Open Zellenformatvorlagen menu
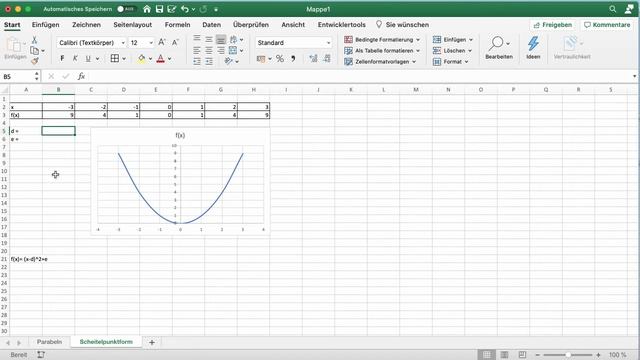The height and width of the screenshot is (360, 640). (x=380, y=62)
